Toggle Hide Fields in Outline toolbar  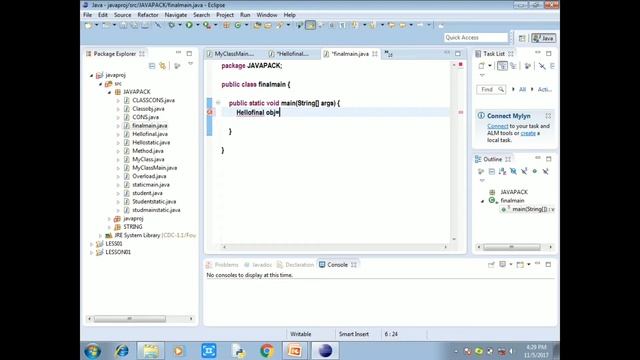click(x=513, y=171)
